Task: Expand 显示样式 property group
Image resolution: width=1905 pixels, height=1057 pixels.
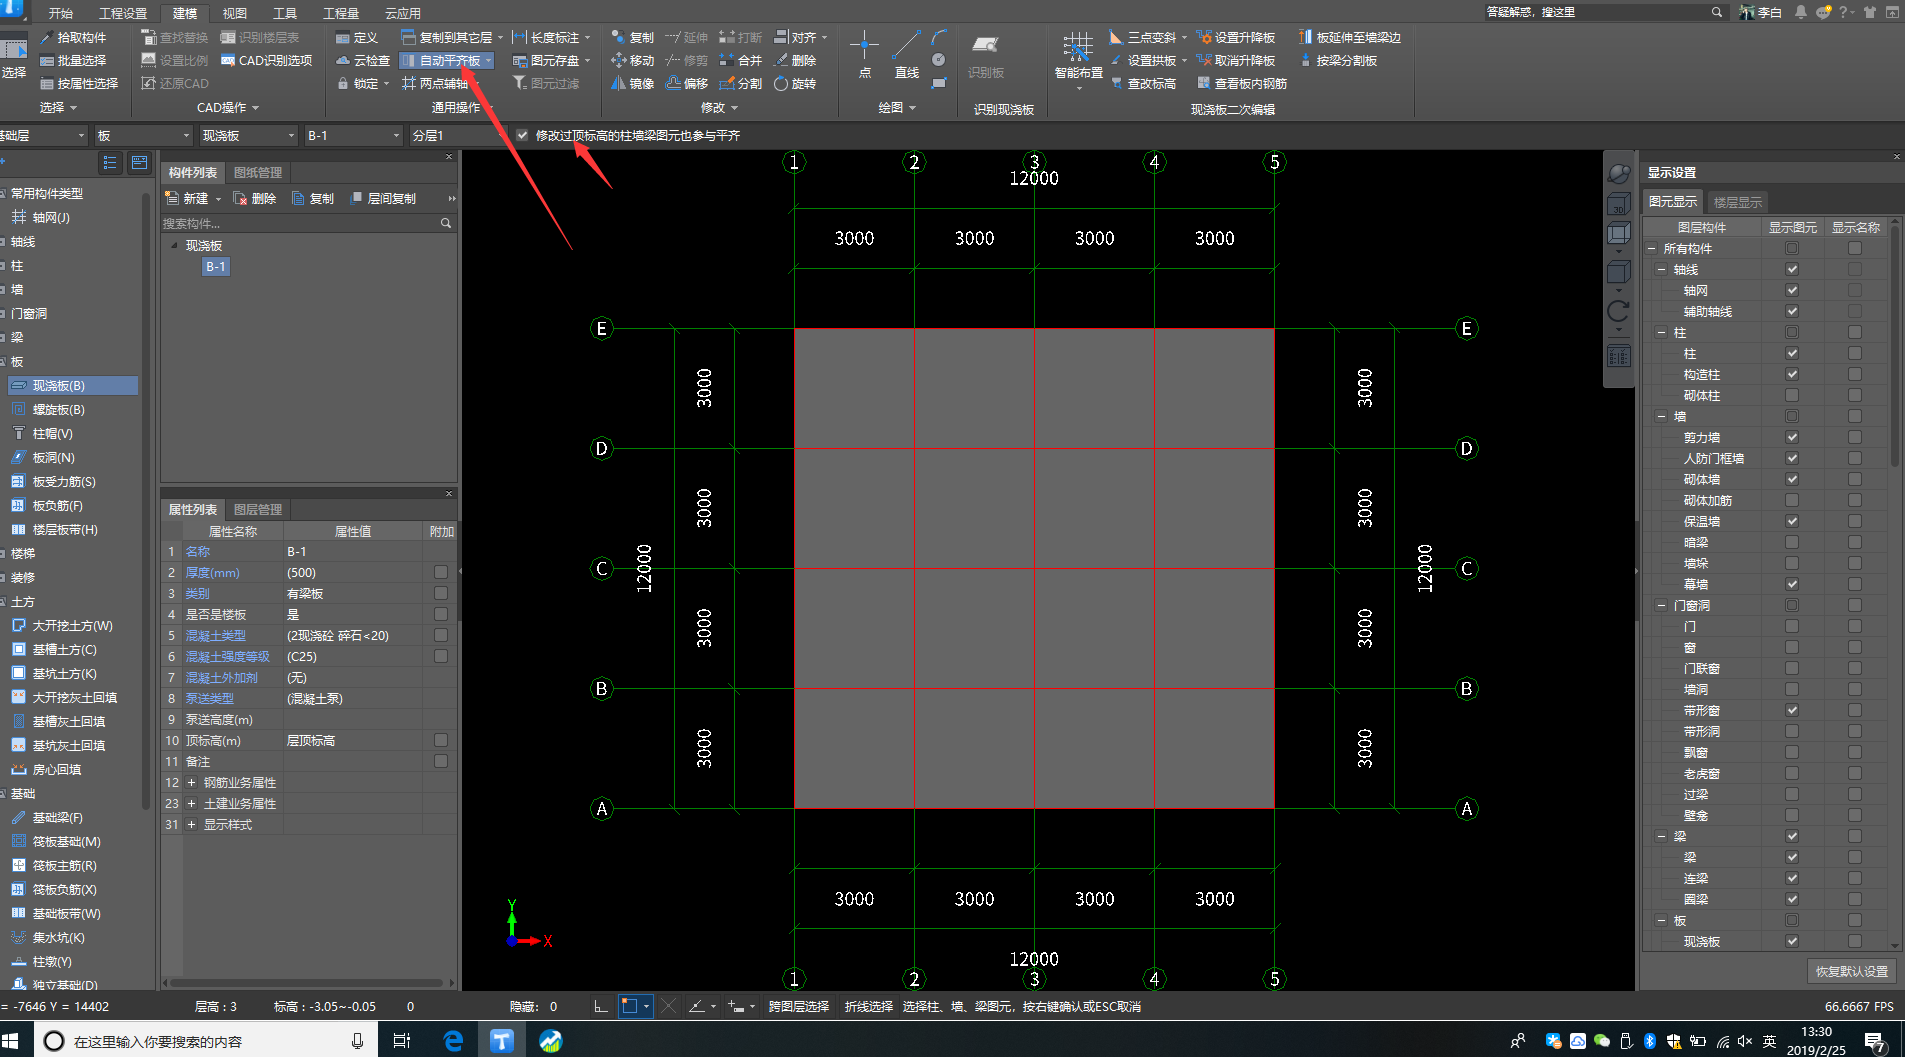Action: (x=191, y=824)
